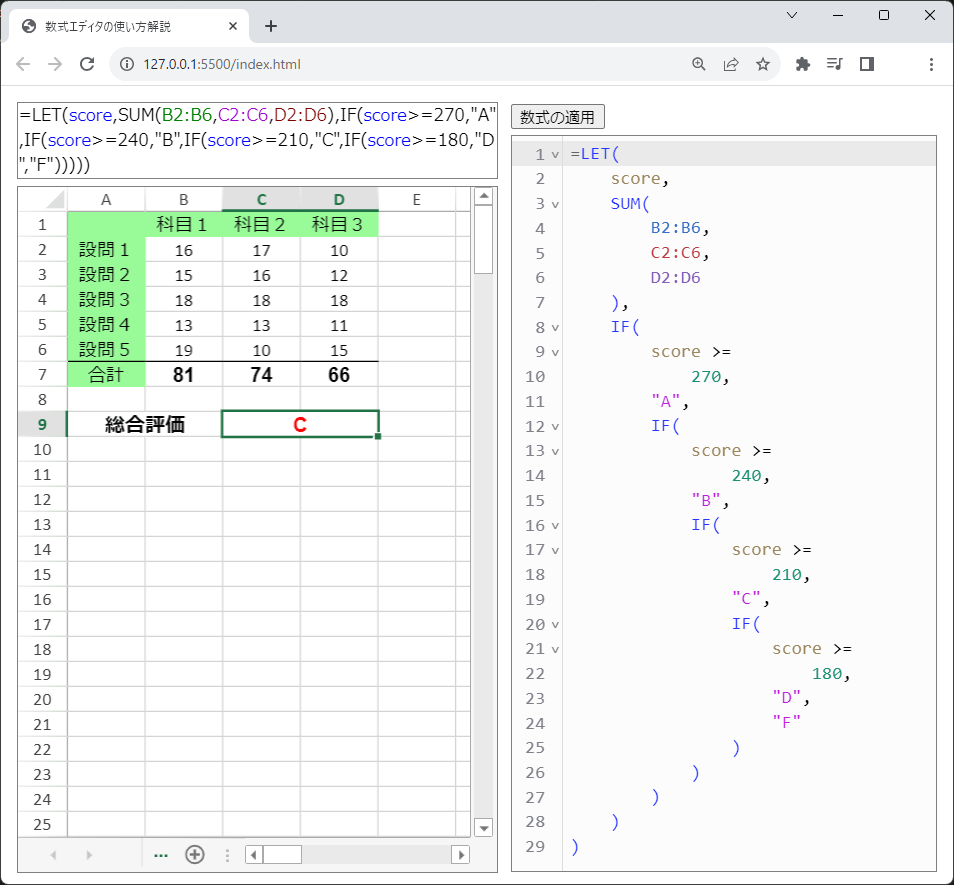Open page zoom controls with the magnifier icon
The height and width of the screenshot is (885, 954).
(699, 62)
